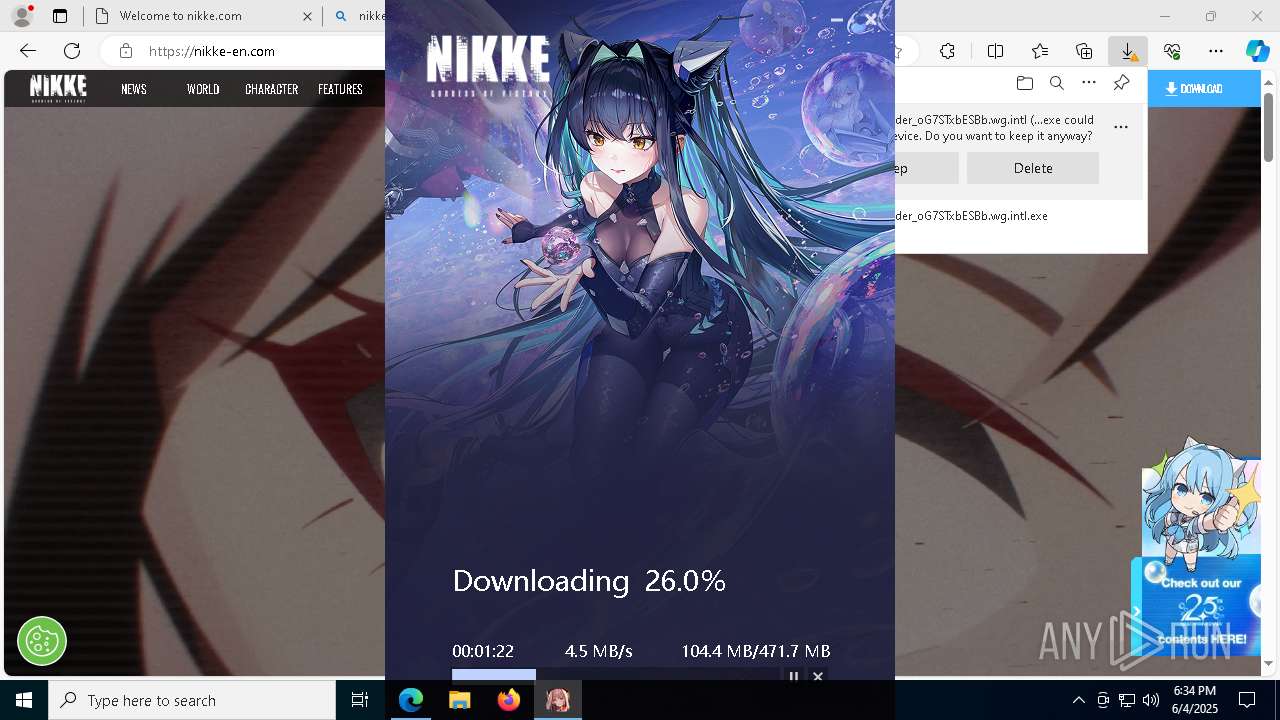Close the Welcome to nikke.com tab
The height and width of the screenshot is (720, 1280).
coord(307,16)
